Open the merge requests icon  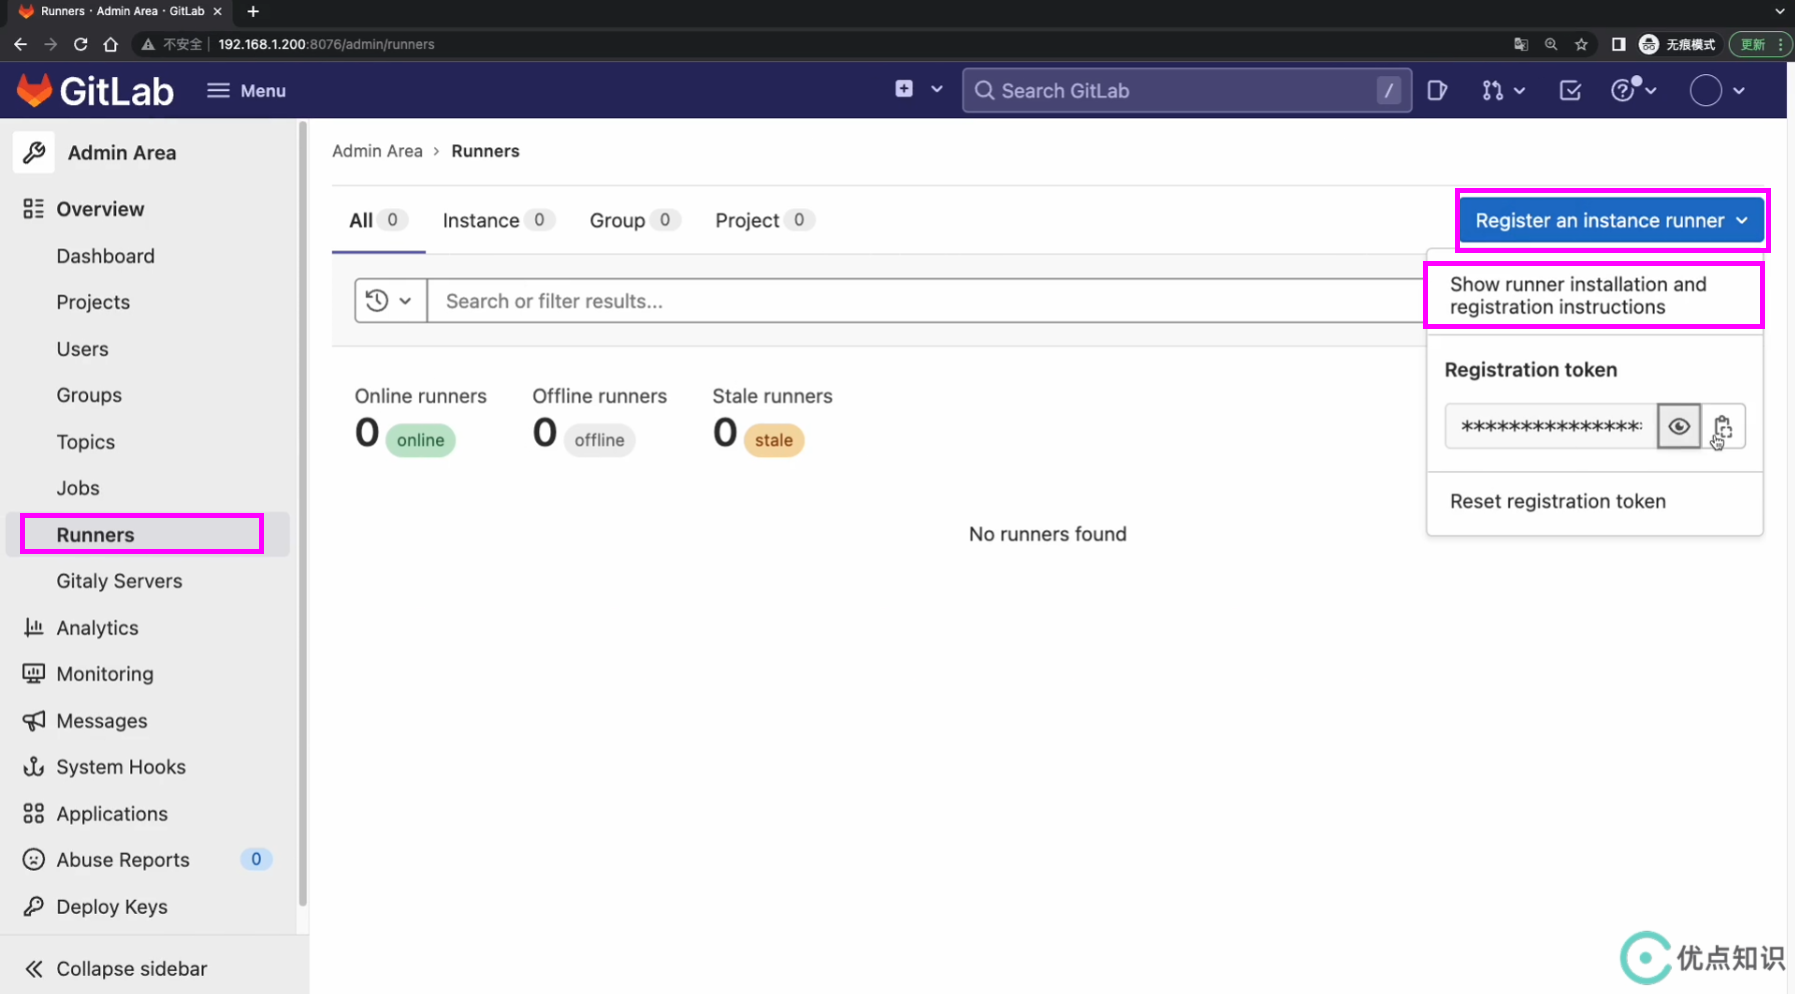pos(1492,90)
